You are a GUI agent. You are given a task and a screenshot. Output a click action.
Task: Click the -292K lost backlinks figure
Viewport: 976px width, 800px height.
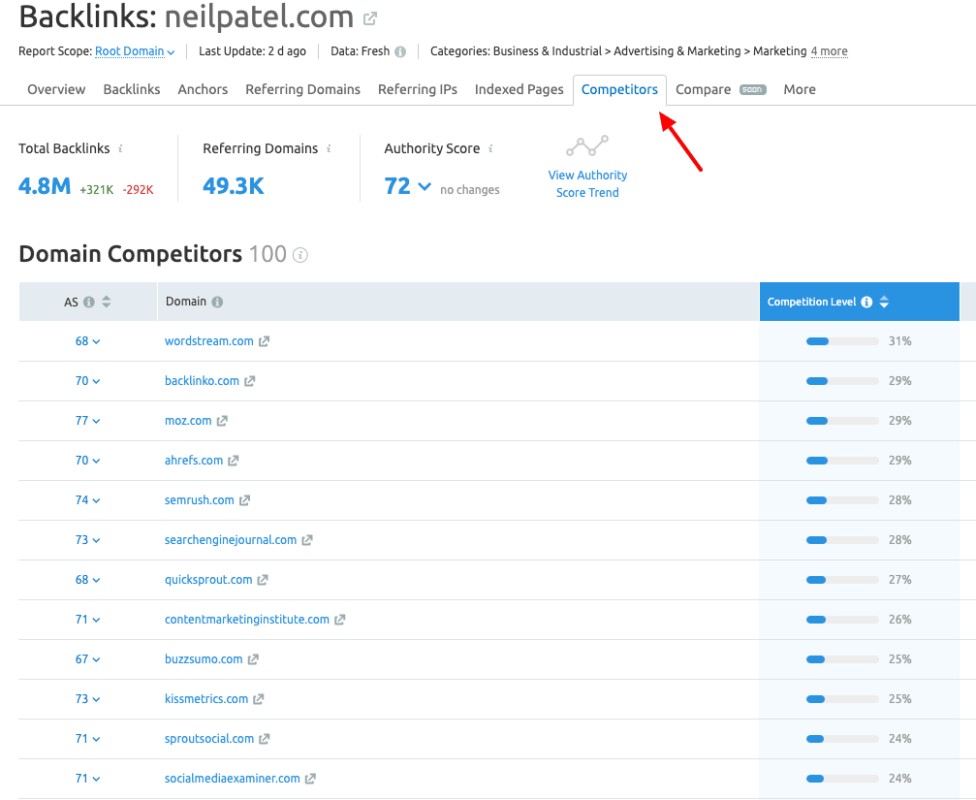pos(138,190)
